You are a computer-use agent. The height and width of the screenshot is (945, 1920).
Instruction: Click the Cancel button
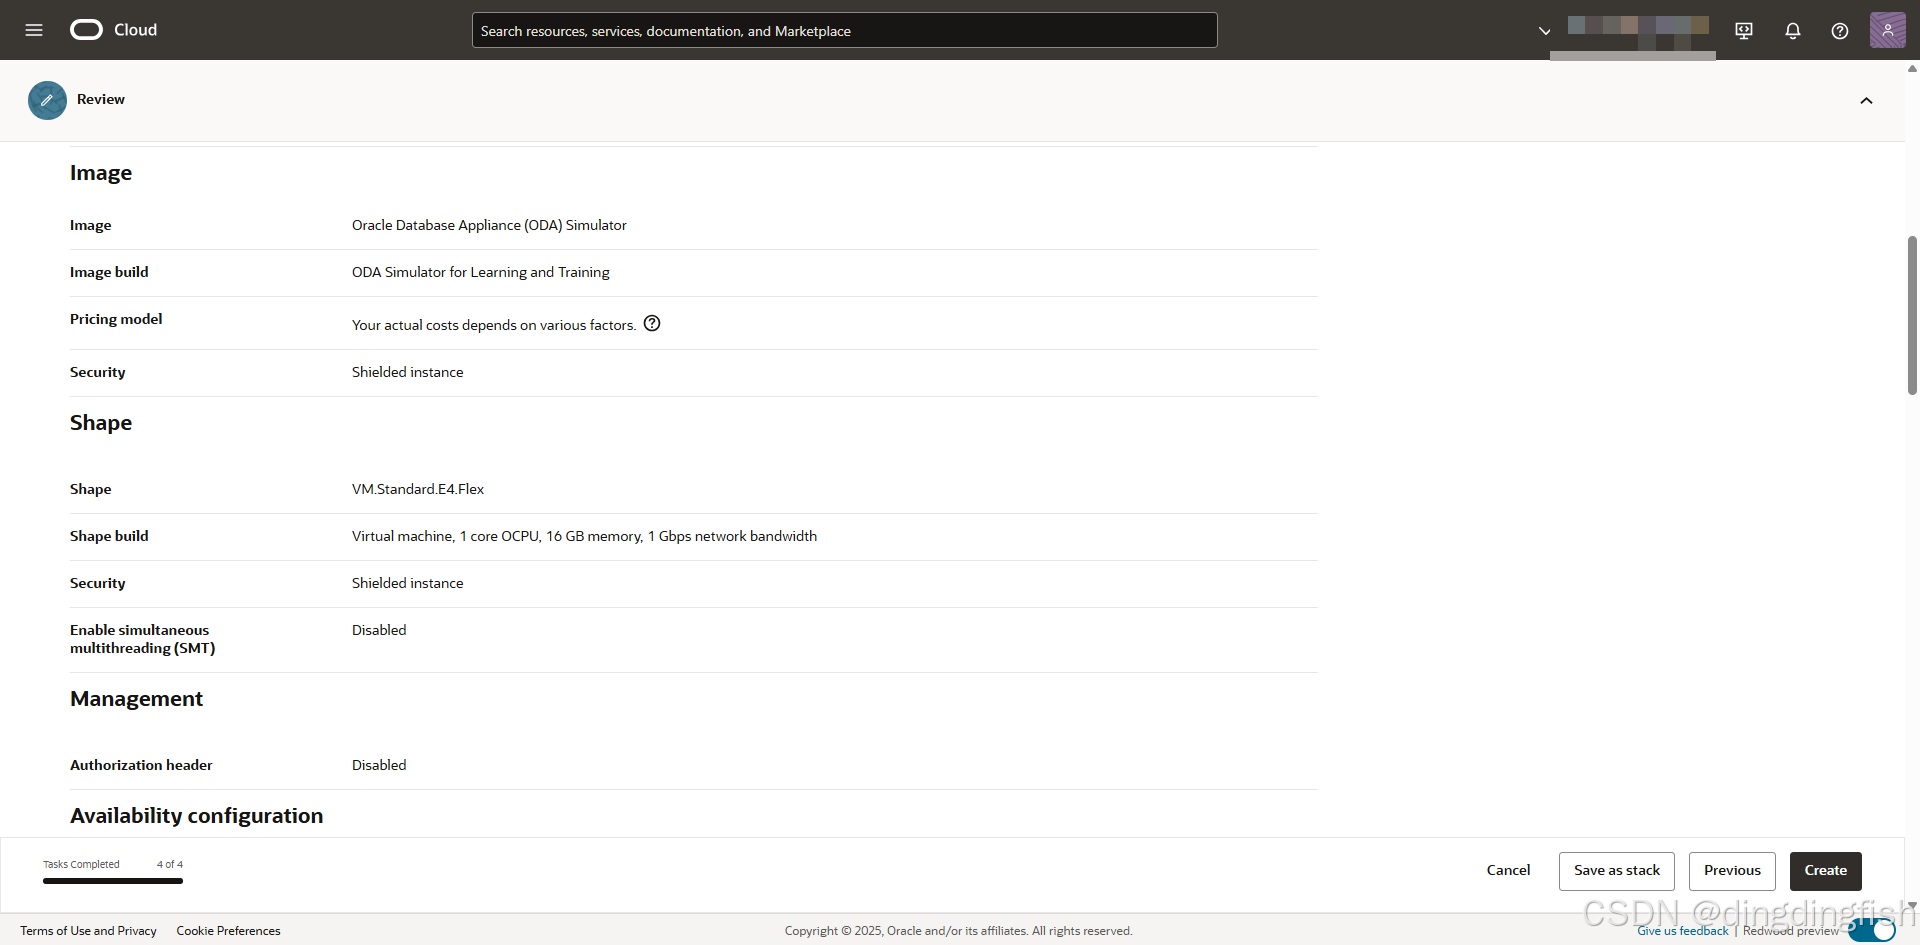point(1508,871)
